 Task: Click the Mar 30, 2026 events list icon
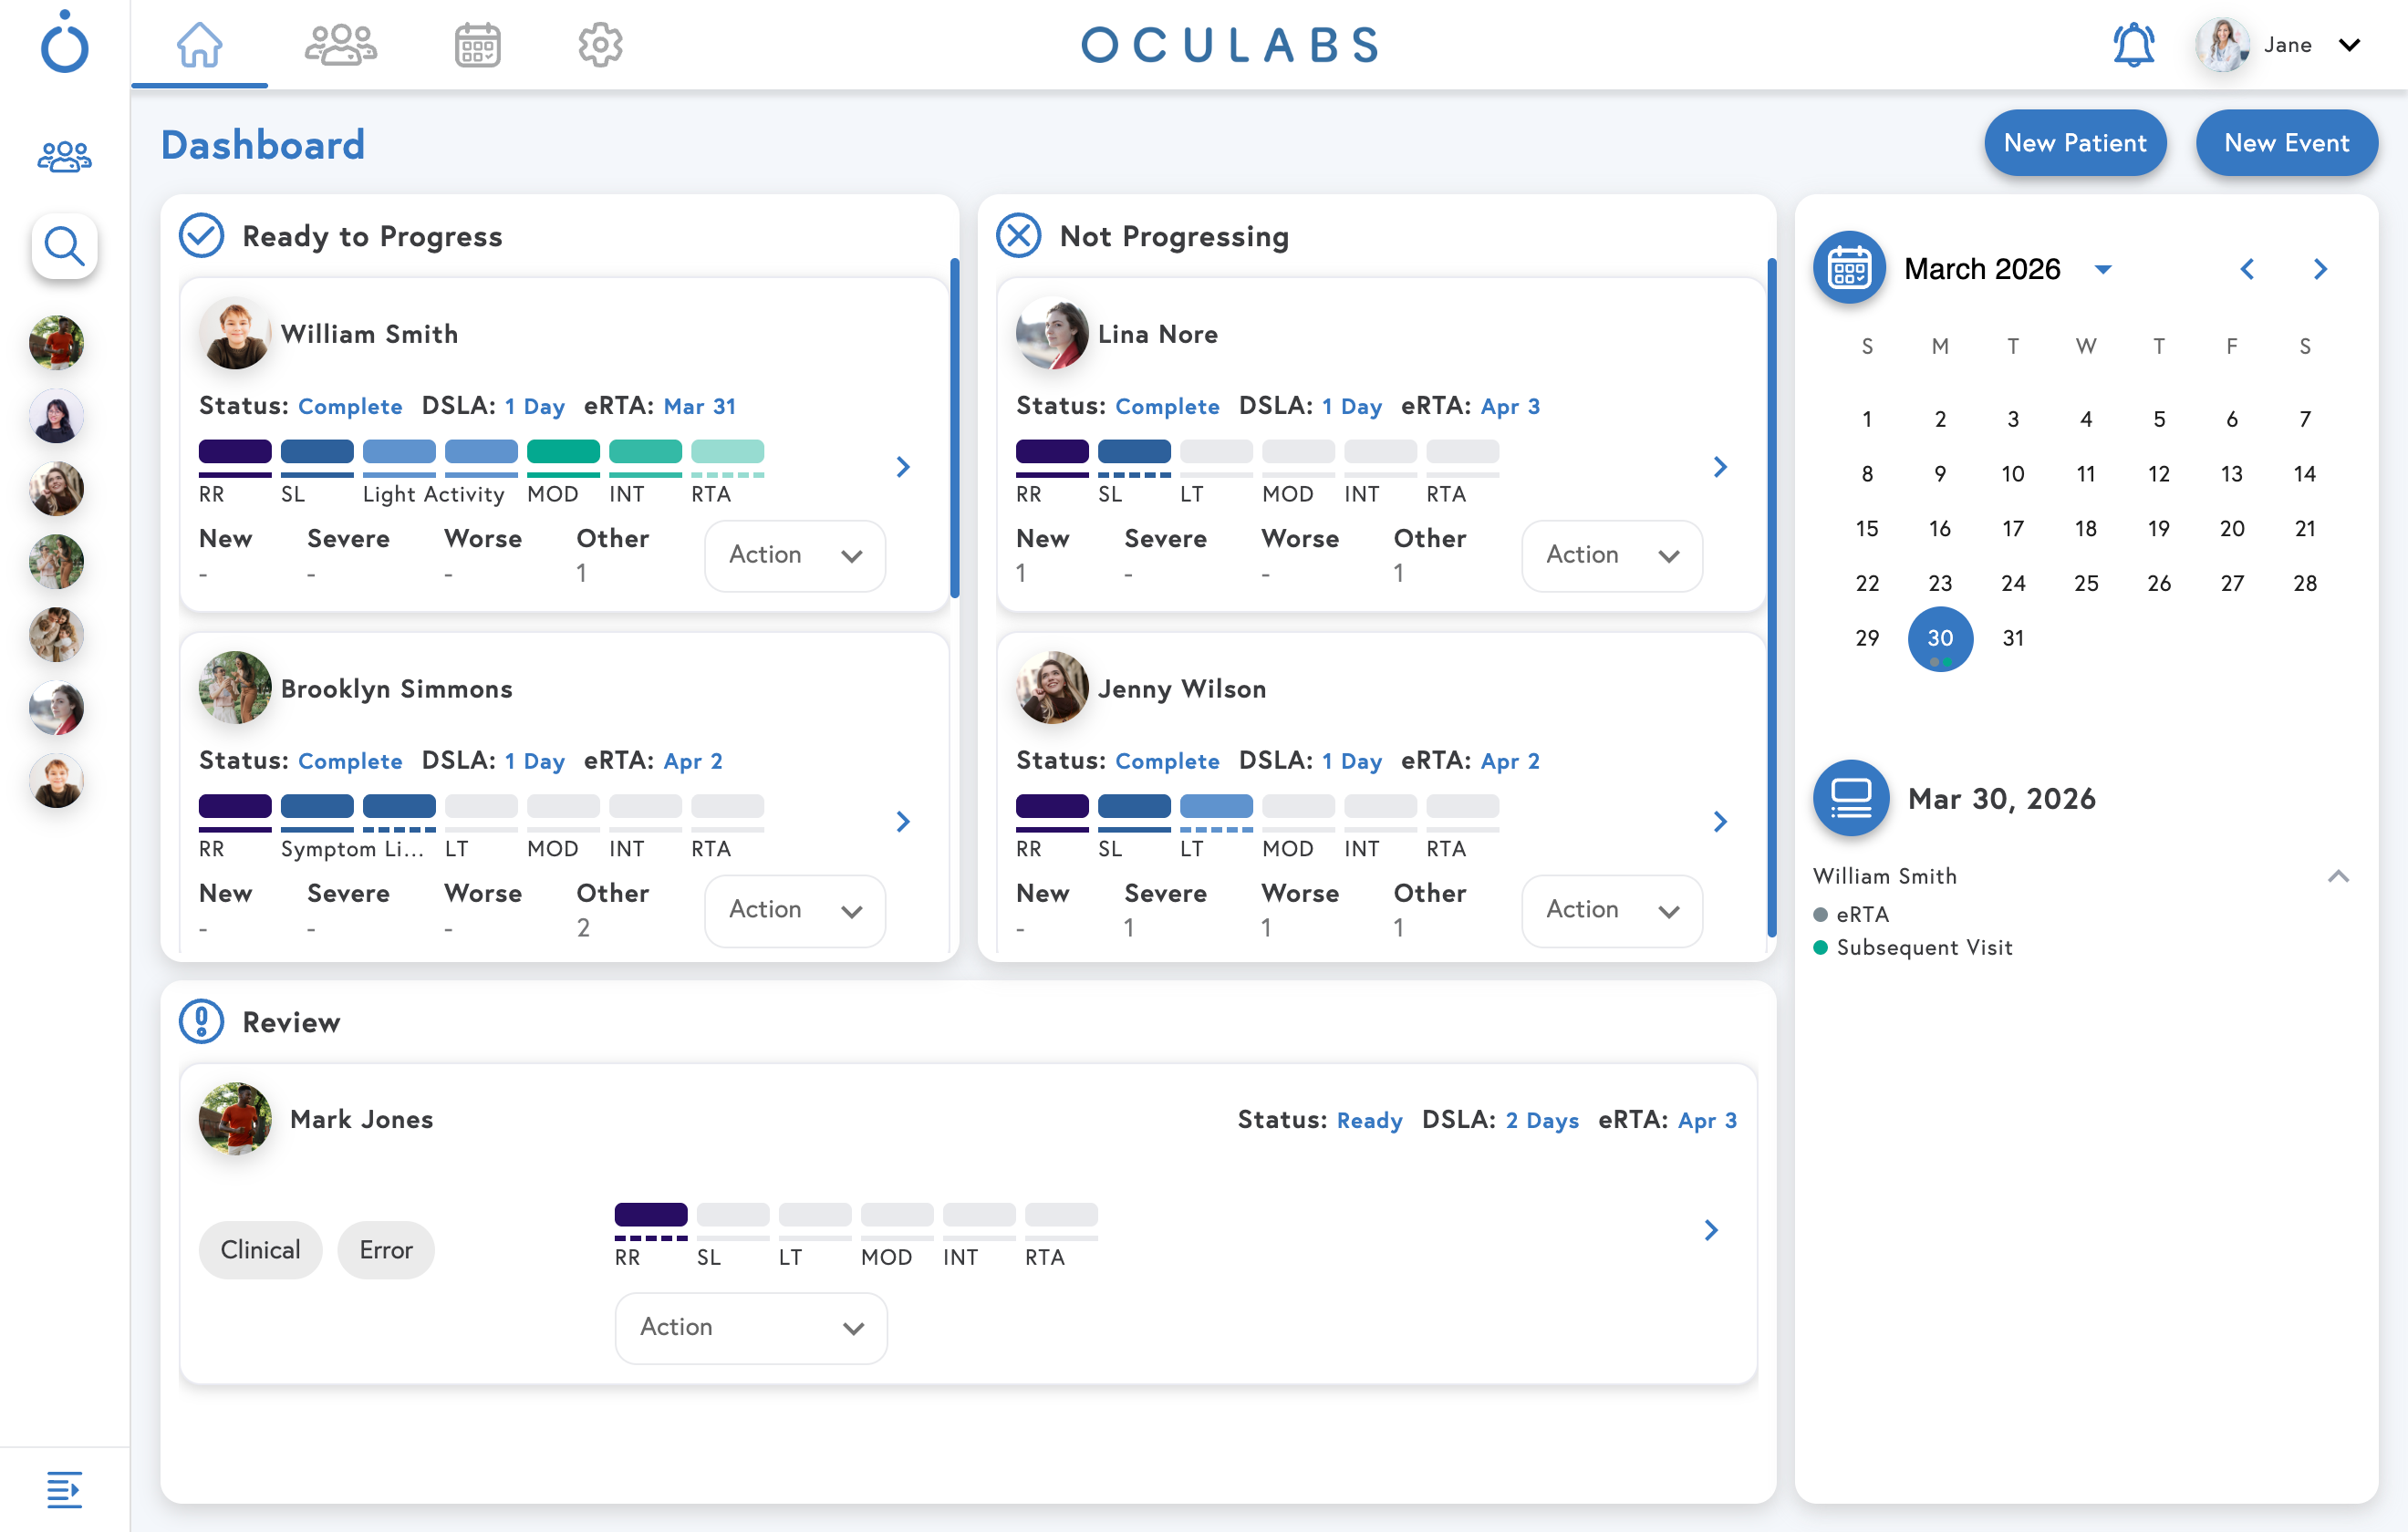pyautogui.click(x=1851, y=798)
